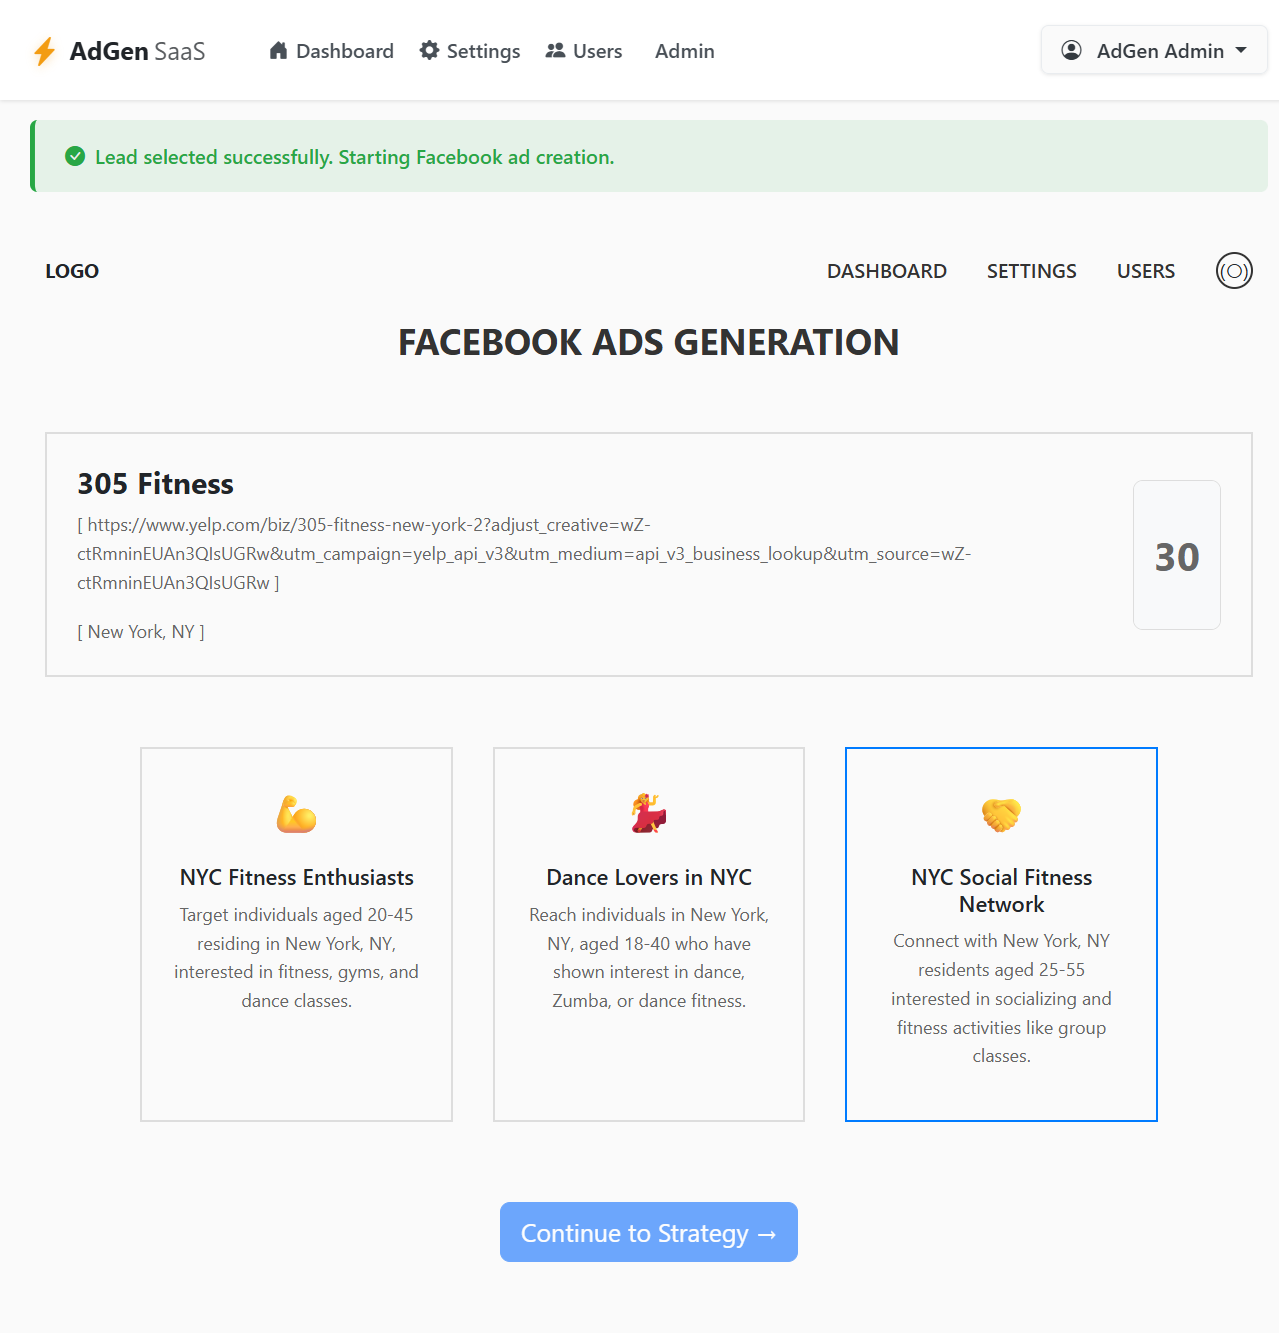Click the flexed bicep emoji icon
Viewport: 1279px width, 1333px height.
tap(296, 814)
